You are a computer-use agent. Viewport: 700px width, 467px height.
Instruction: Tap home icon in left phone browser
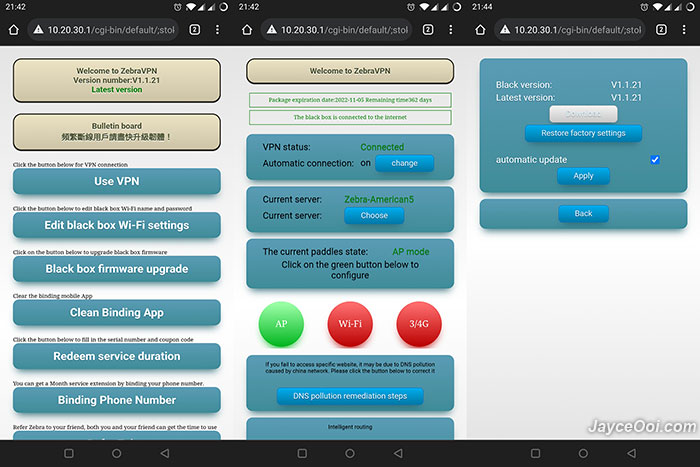click(x=14, y=30)
